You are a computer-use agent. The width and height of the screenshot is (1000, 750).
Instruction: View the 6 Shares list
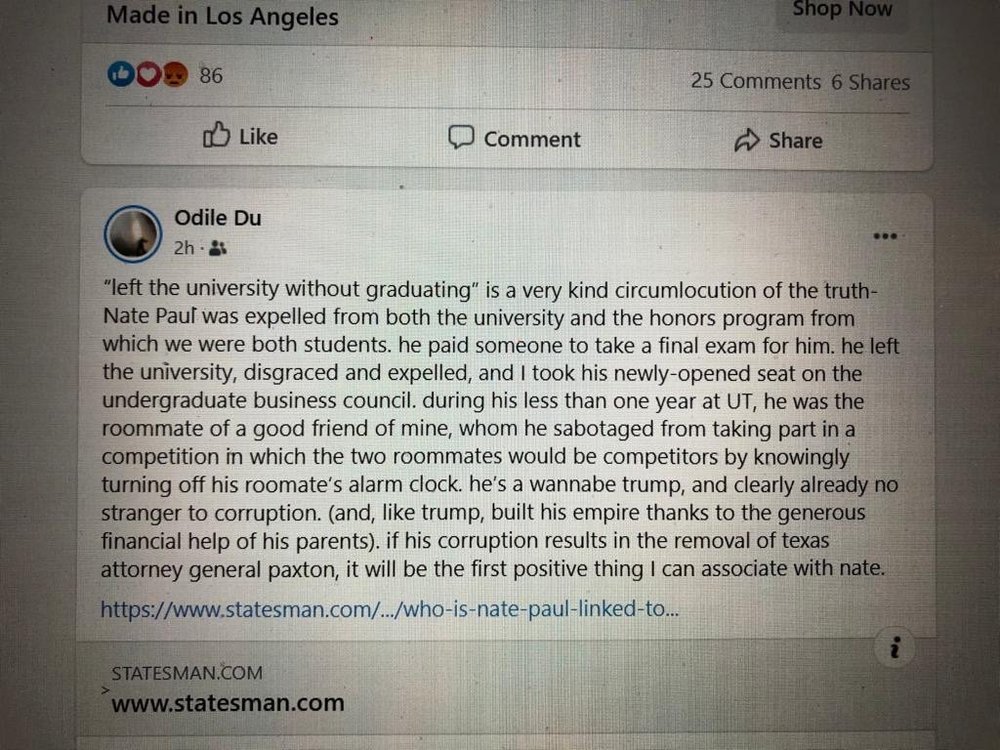click(870, 83)
